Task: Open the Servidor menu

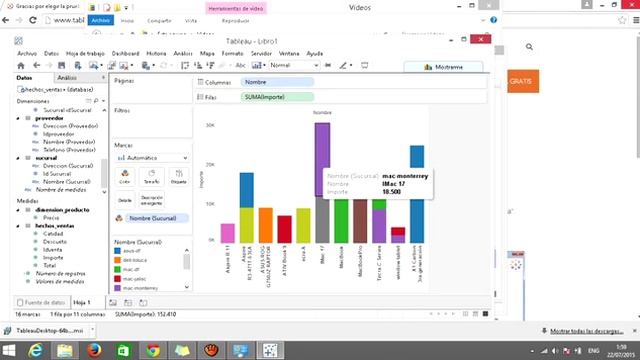Action: [x=261, y=53]
